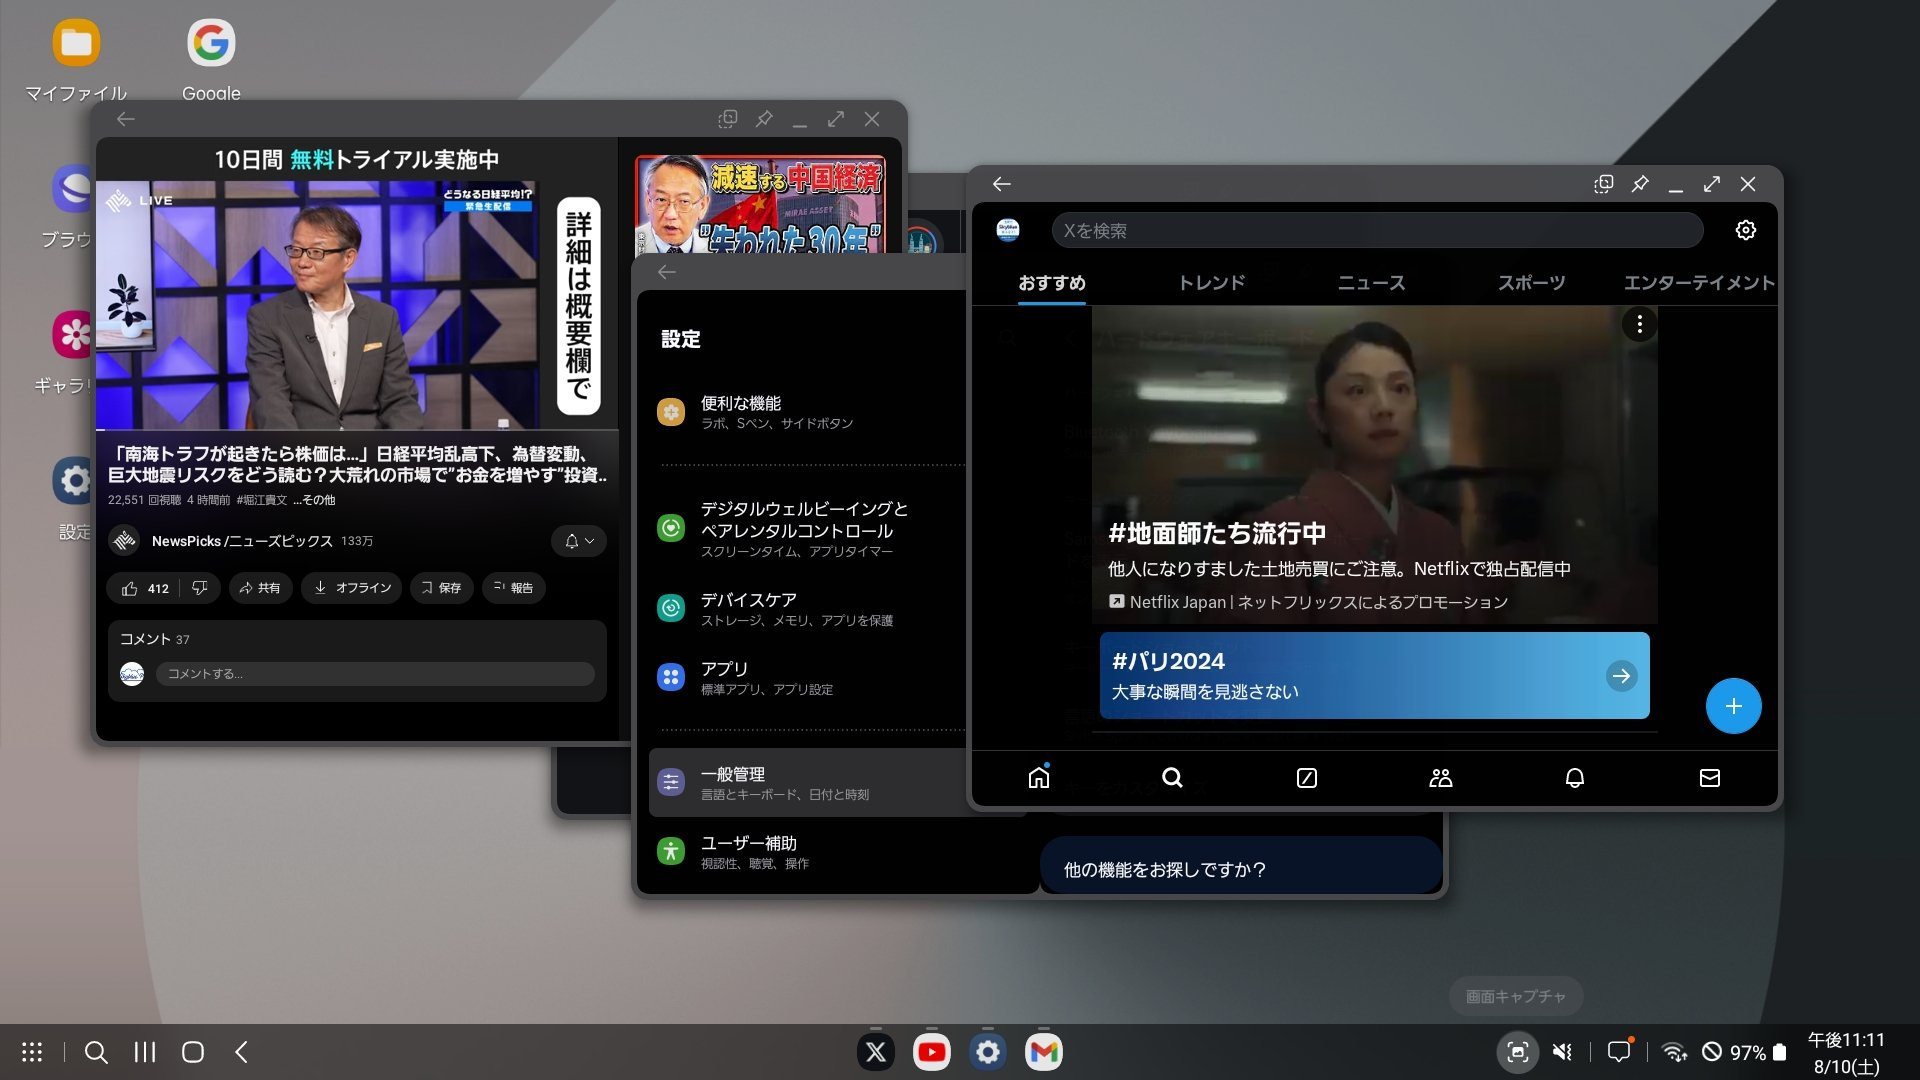
Task: Open the China economy recommended video thumbnail
Action: [760, 204]
